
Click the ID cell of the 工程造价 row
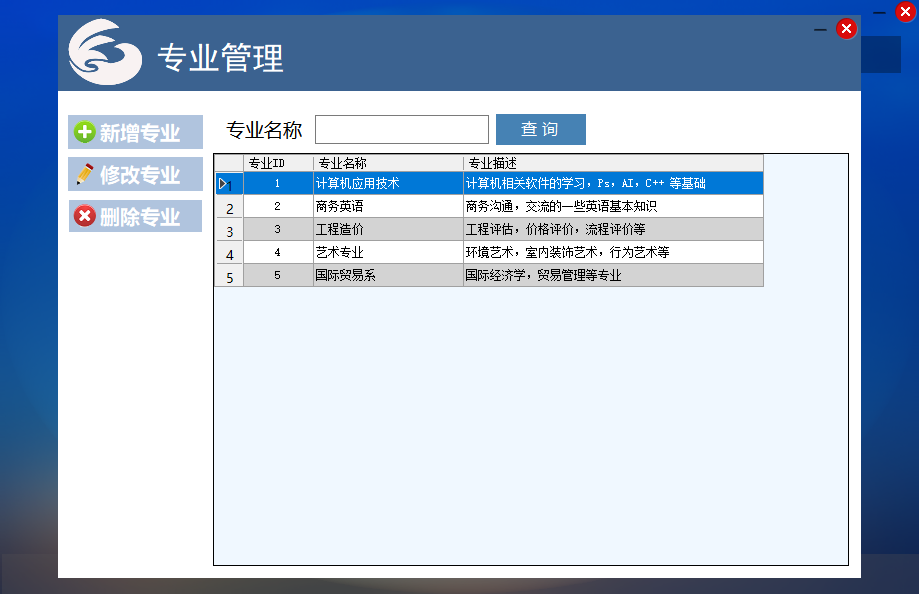[278, 229]
